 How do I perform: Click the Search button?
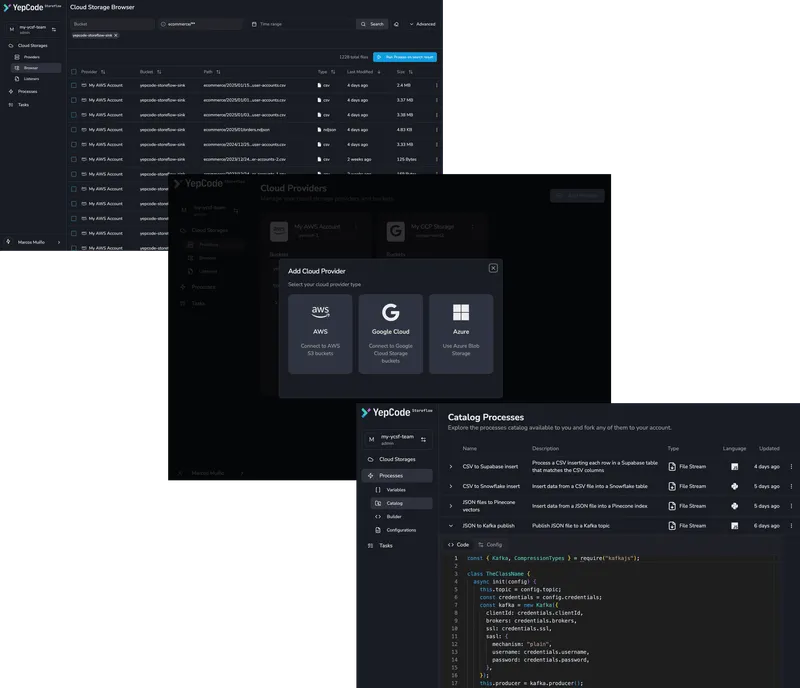[x=372, y=24]
